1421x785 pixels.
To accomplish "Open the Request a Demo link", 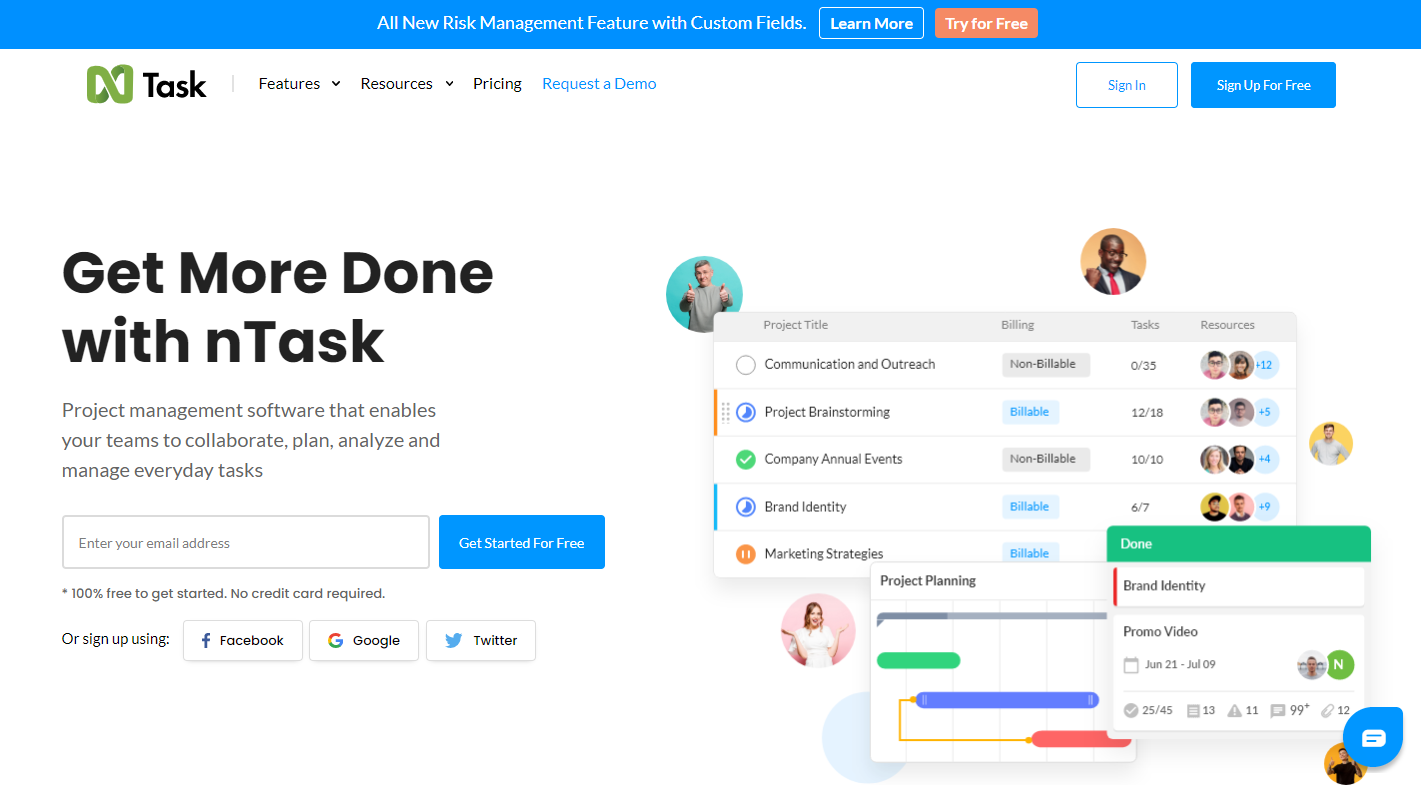I will tap(599, 84).
